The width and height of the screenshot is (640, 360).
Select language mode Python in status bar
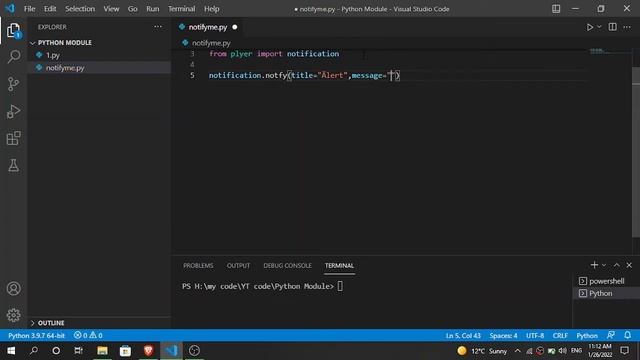tap(587, 336)
